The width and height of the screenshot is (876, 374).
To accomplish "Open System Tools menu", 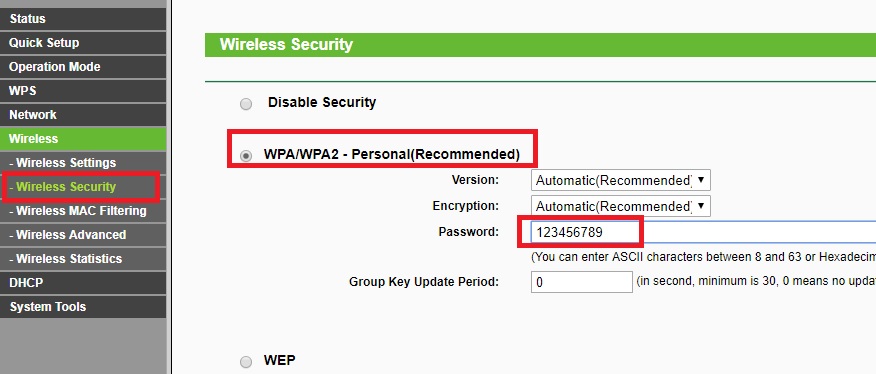I will 83,307.
